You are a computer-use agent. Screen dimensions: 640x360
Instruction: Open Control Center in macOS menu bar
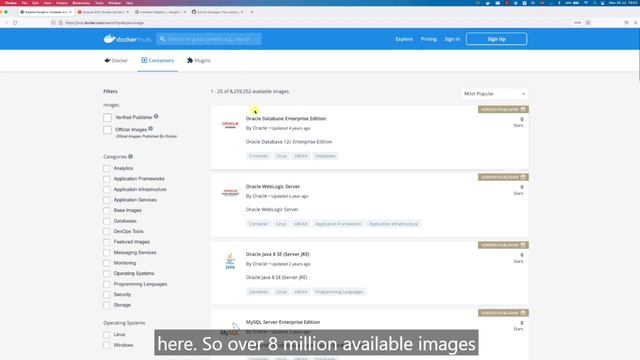[603, 3]
